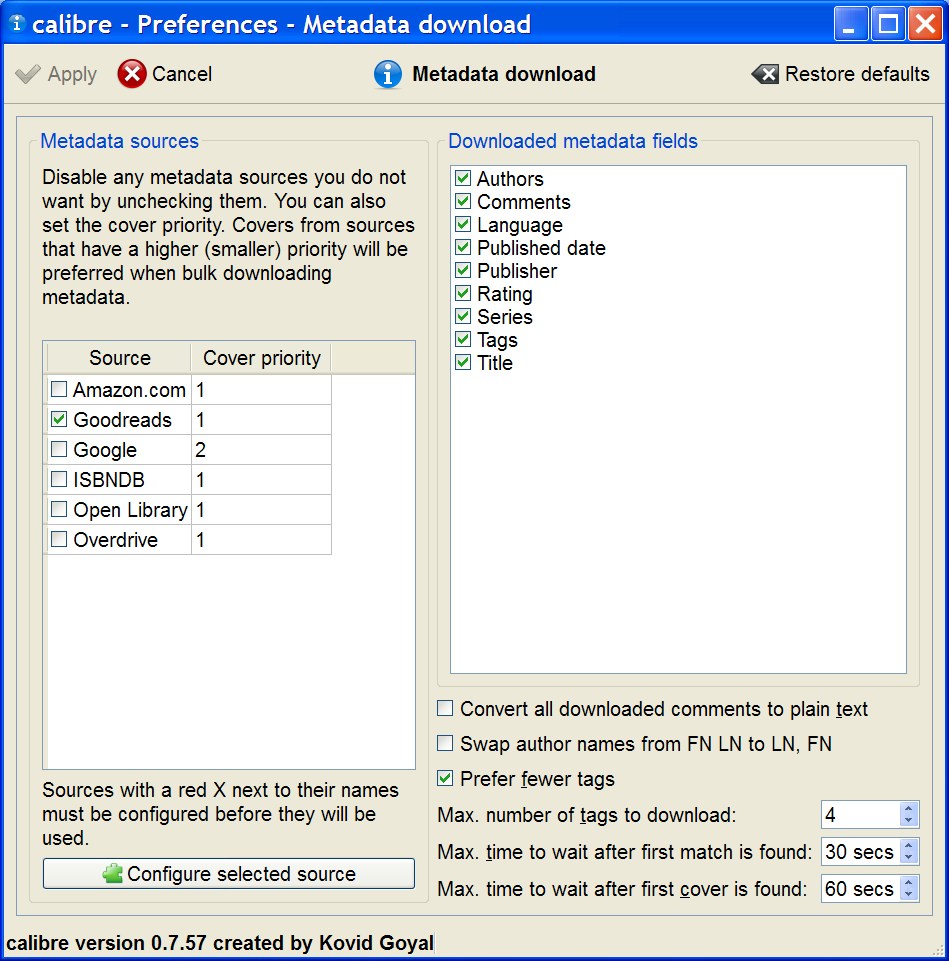Click the Restore defaults eraser icon

(x=765, y=74)
